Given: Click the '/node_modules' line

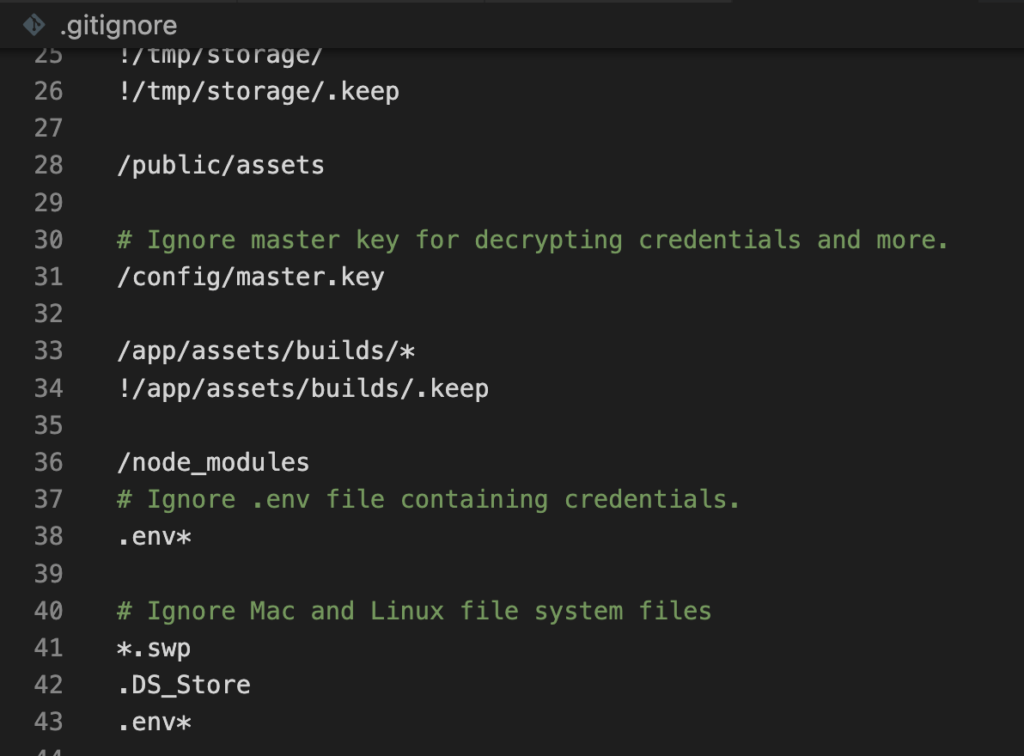Looking at the screenshot, I should click(x=214, y=463).
